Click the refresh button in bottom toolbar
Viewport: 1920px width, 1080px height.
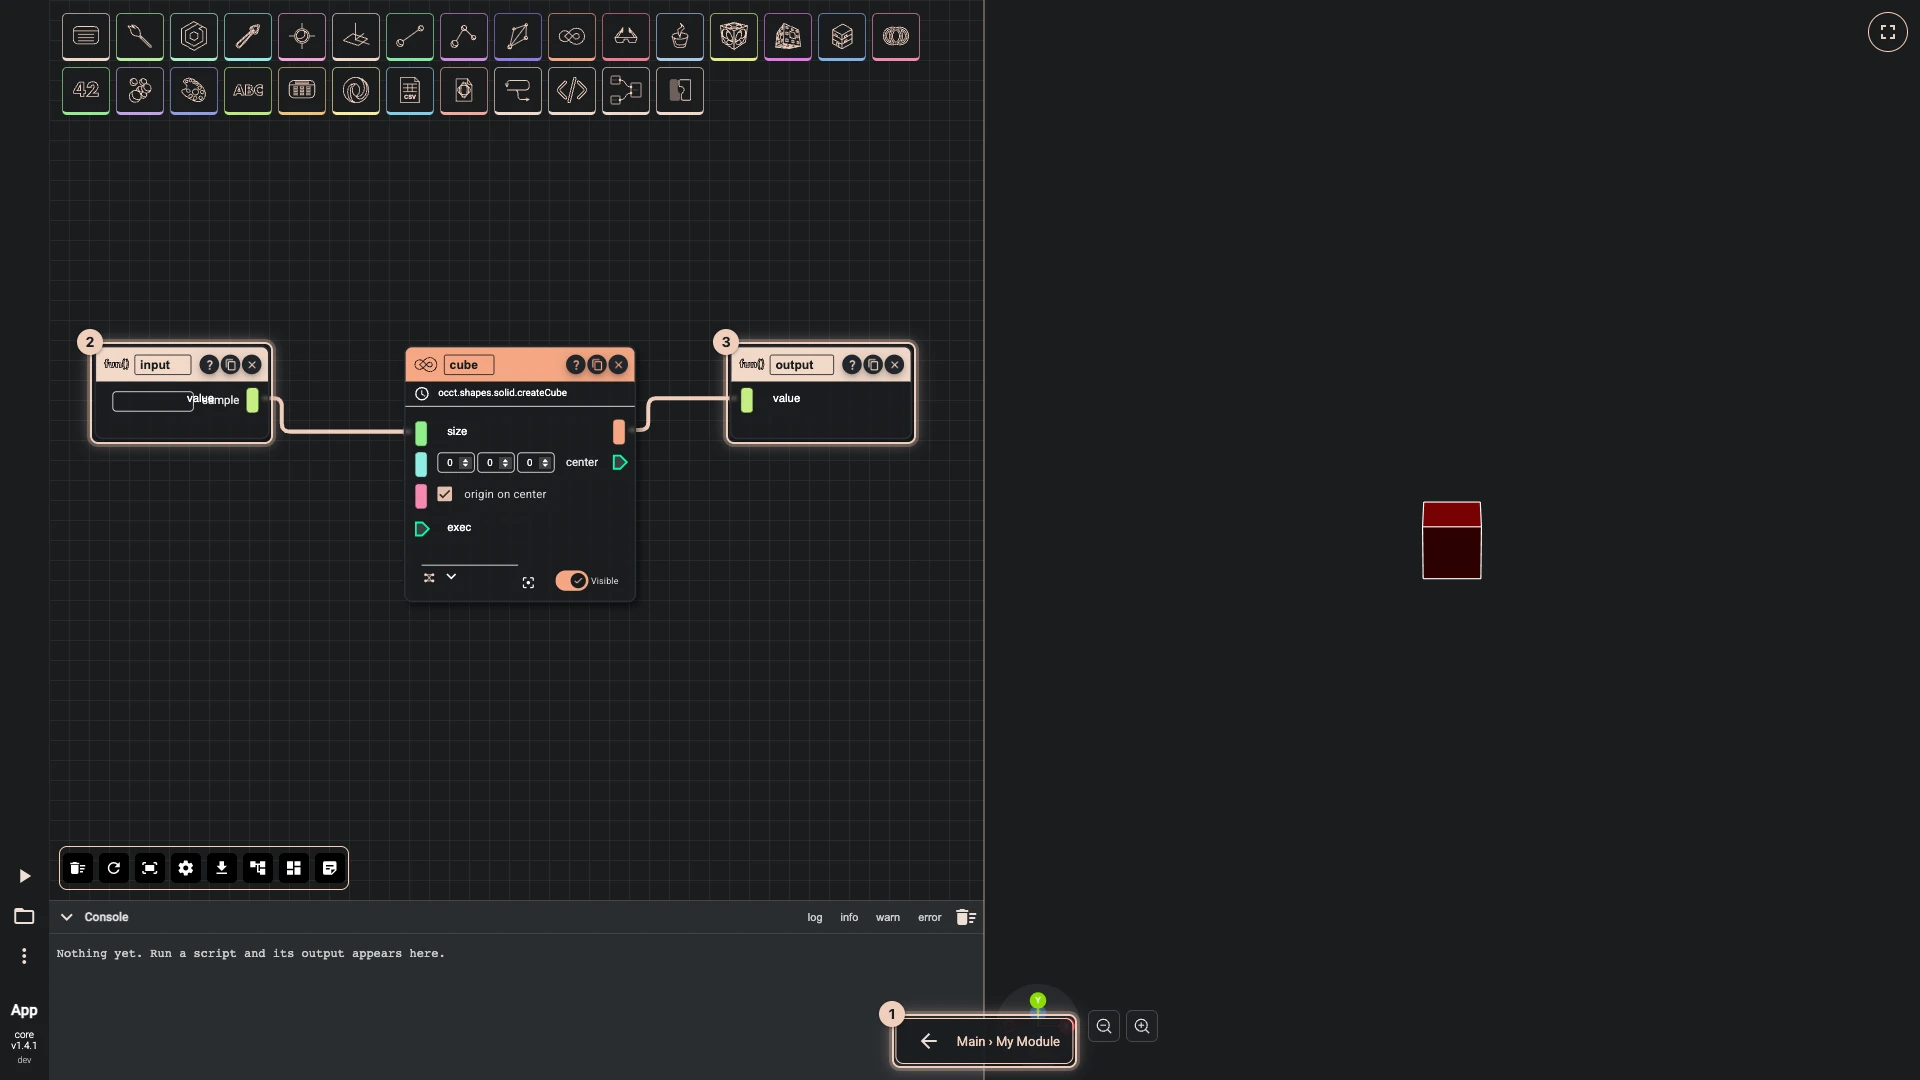click(114, 868)
